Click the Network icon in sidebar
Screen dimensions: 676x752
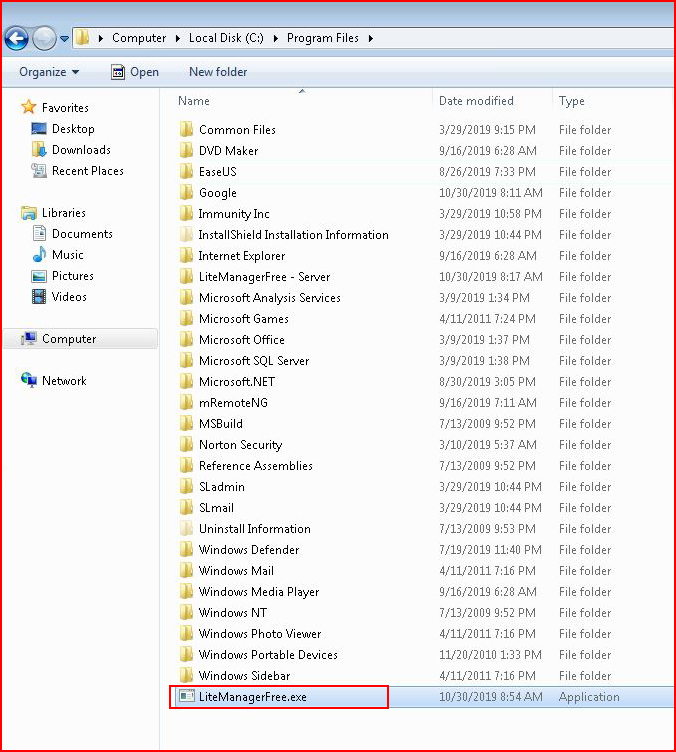click(29, 380)
